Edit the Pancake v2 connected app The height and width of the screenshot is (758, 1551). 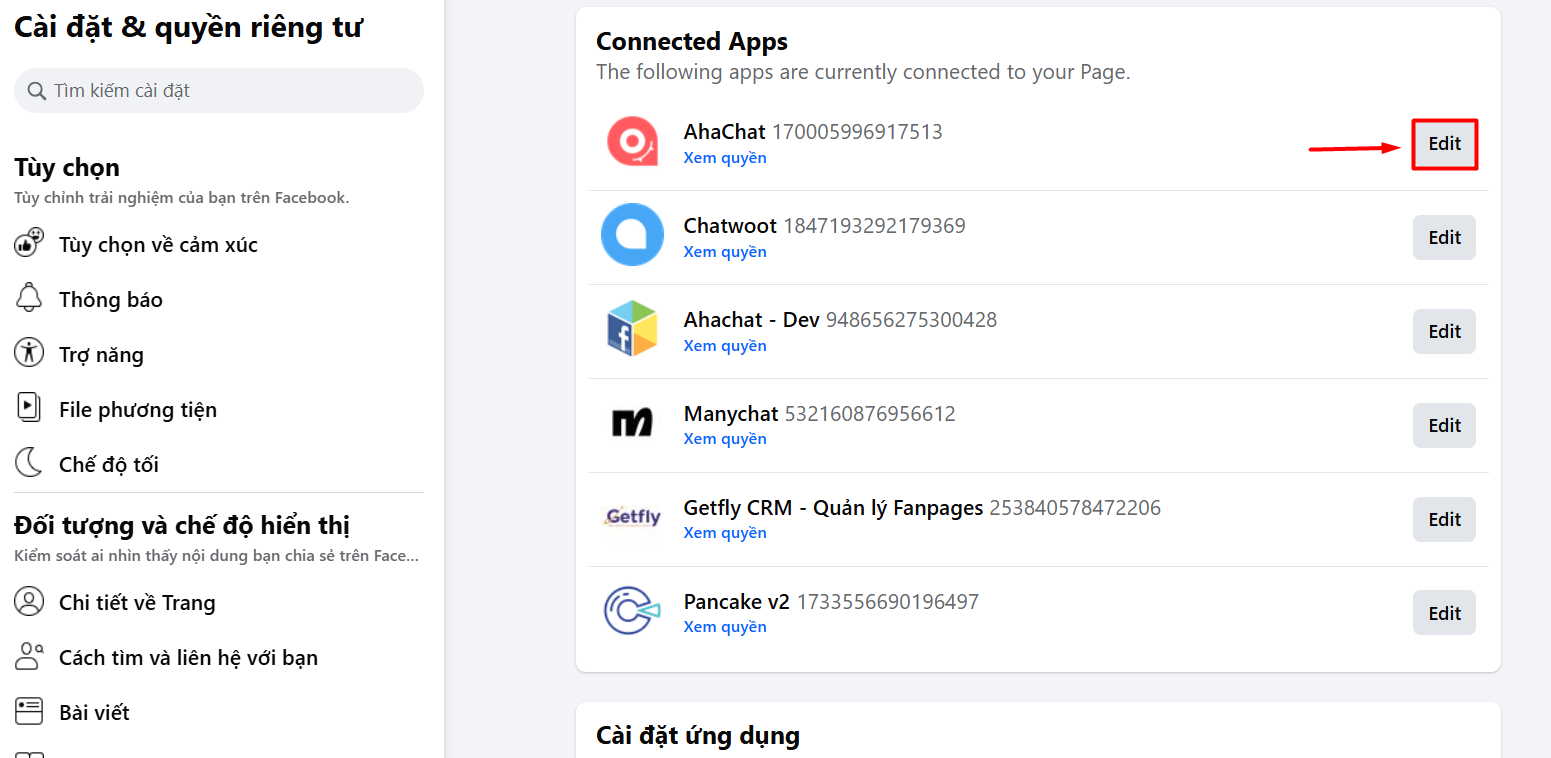pyautogui.click(x=1444, y=613)
